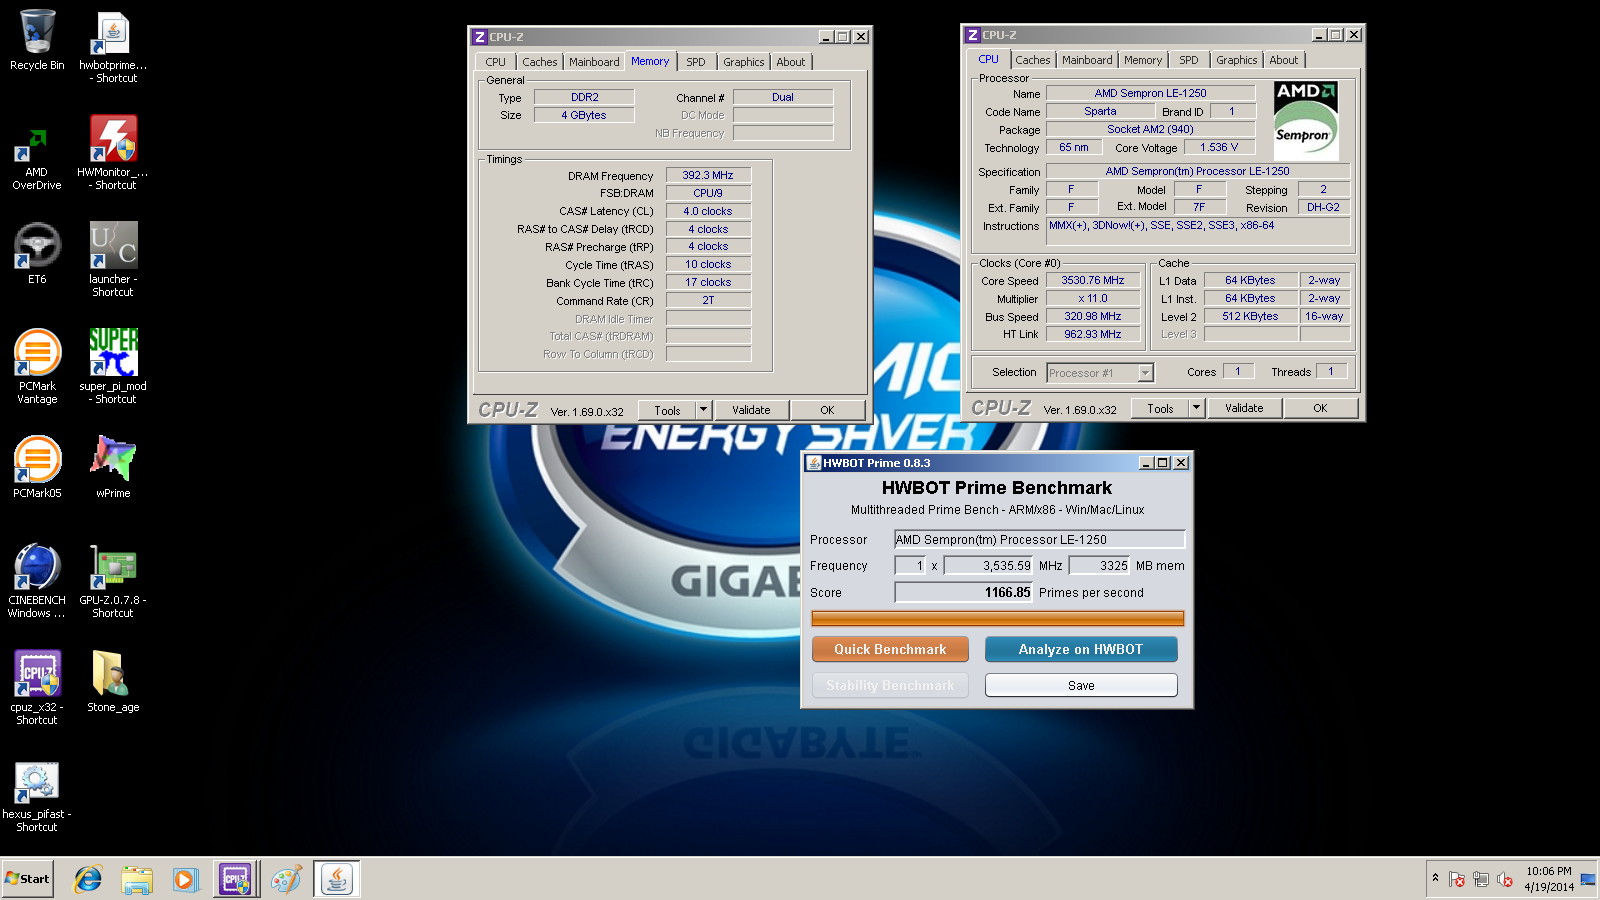
Task: Click Show desktop tray icon
Action: tap(1588, 879)
